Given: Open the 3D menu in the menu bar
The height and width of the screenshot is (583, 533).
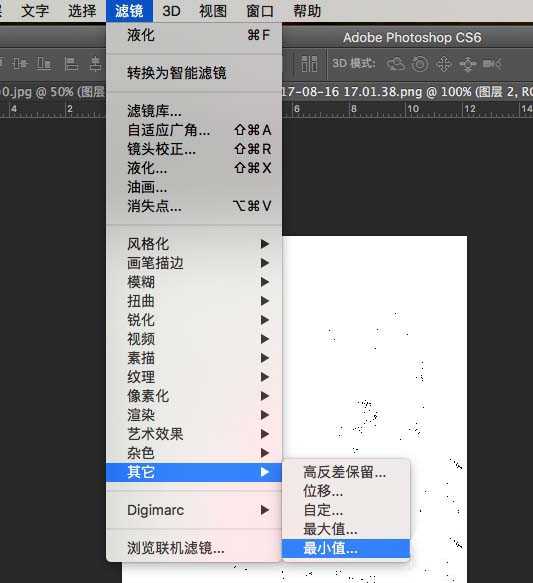Looking at the screenshot, I should pyautogui.click(x=172, y=10).
